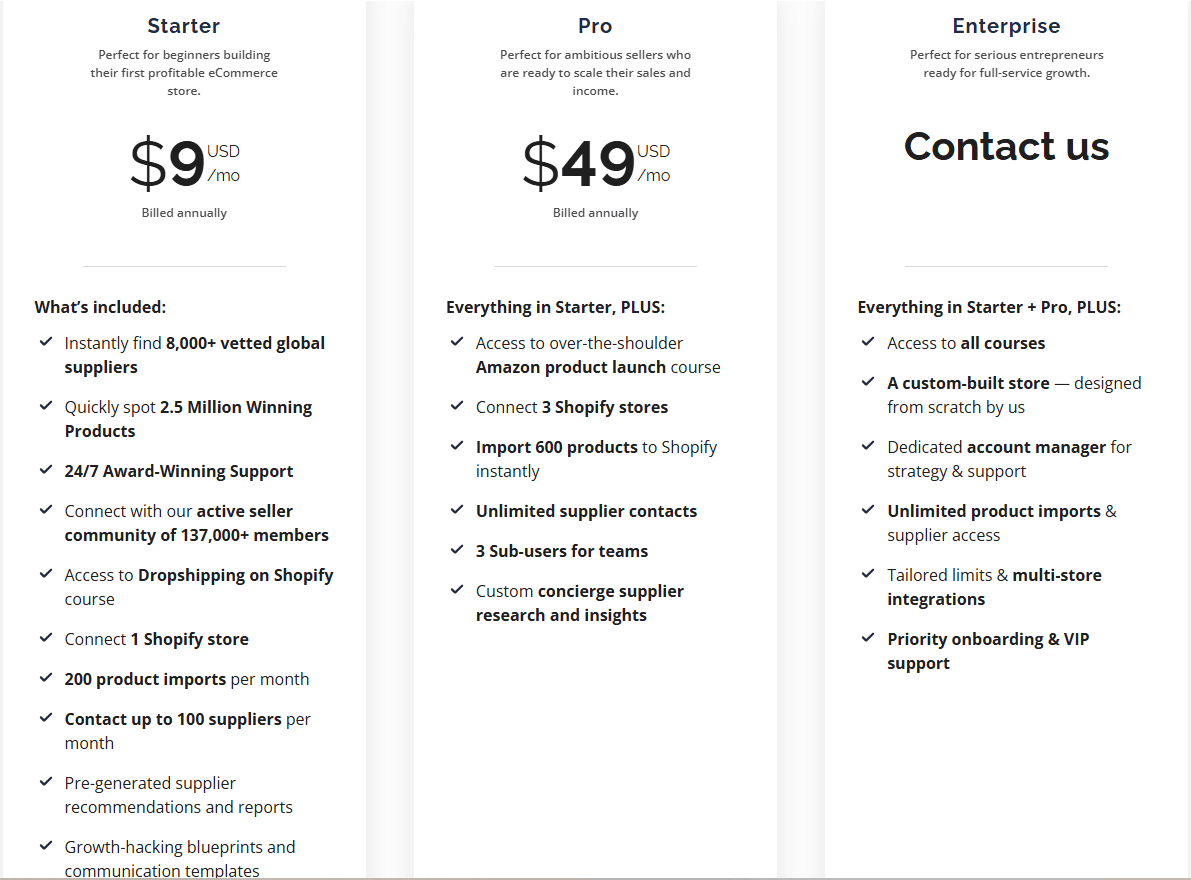1191x880 pixels.
Task: Click the $49 Pro price
Action: coord(579,165)
